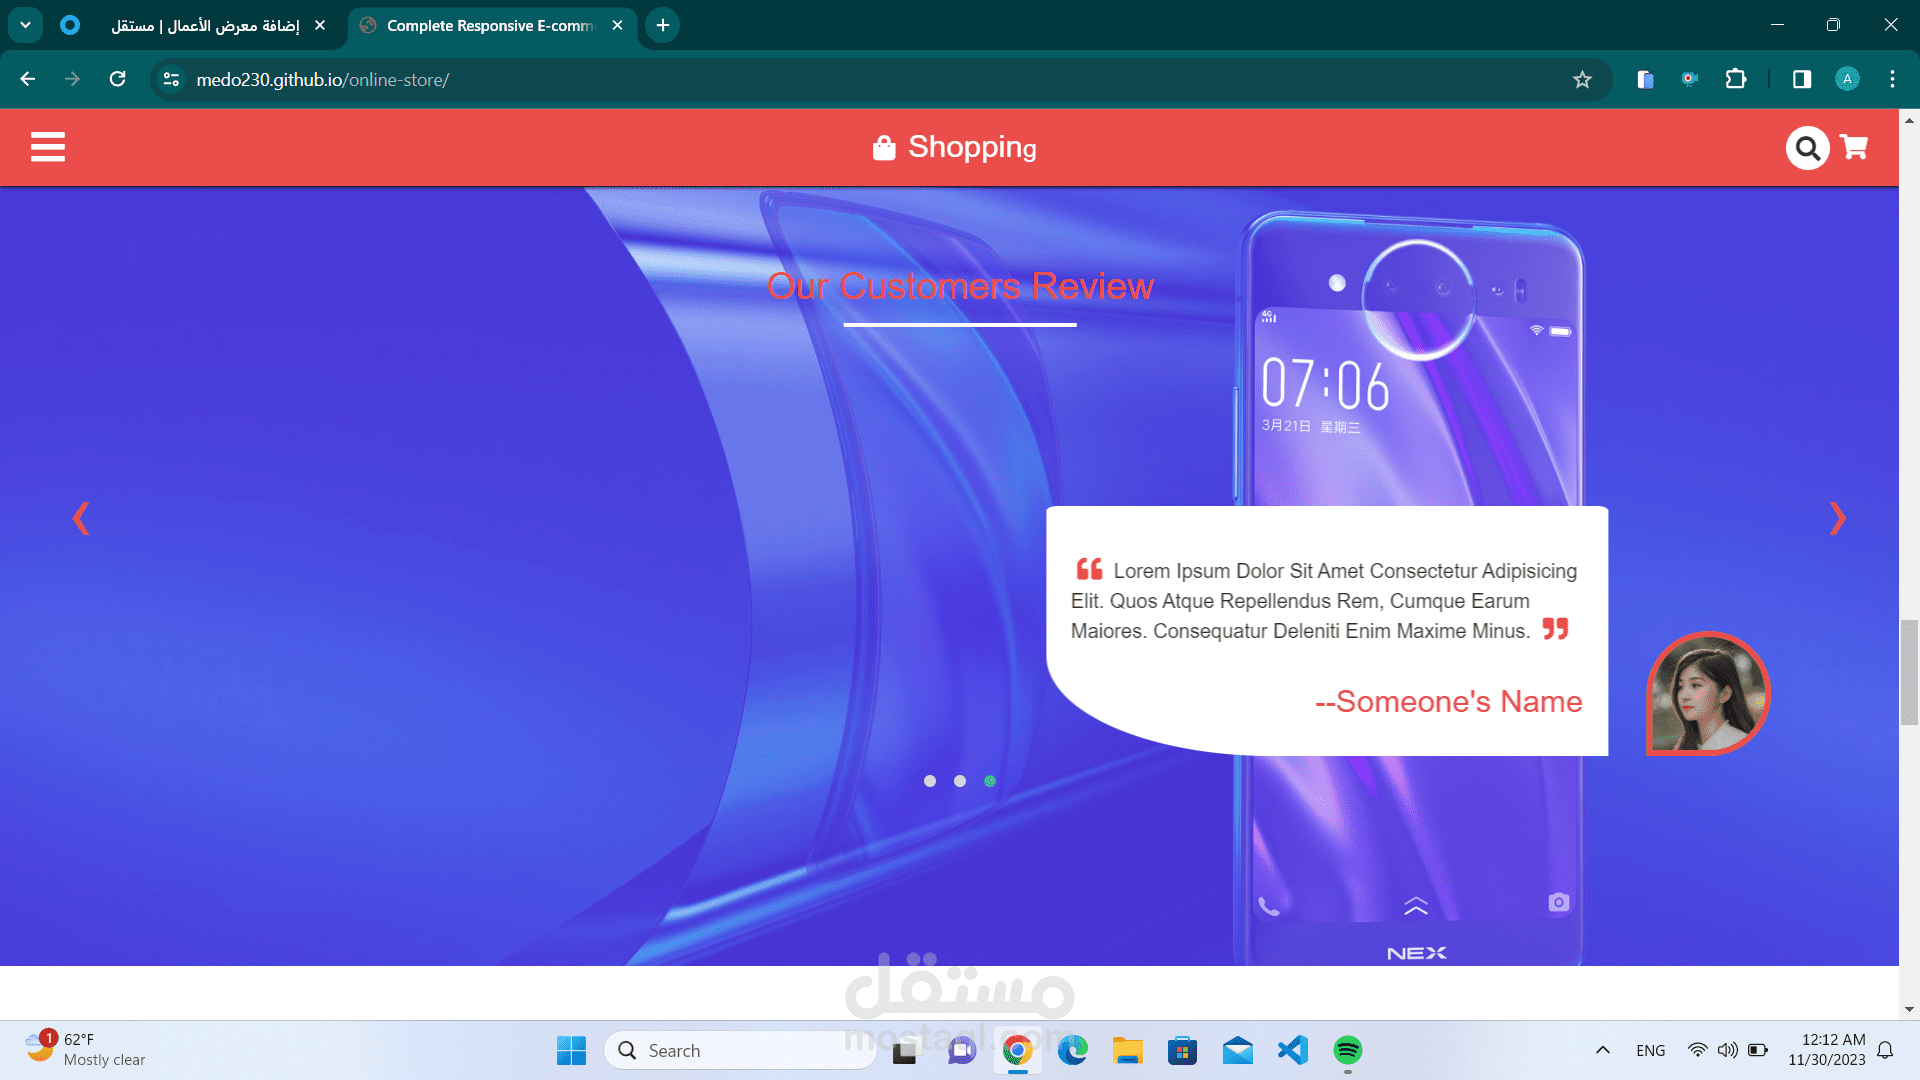Select the third green slider dot
The height and width of the screenshot is (1080, 1920).
[x=990, y=781]
